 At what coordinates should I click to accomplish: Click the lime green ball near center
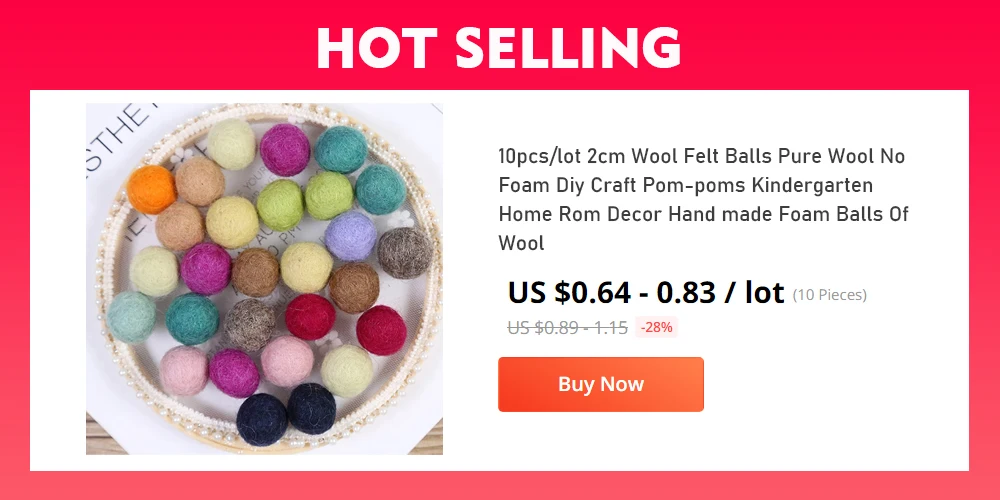(280, 205)
